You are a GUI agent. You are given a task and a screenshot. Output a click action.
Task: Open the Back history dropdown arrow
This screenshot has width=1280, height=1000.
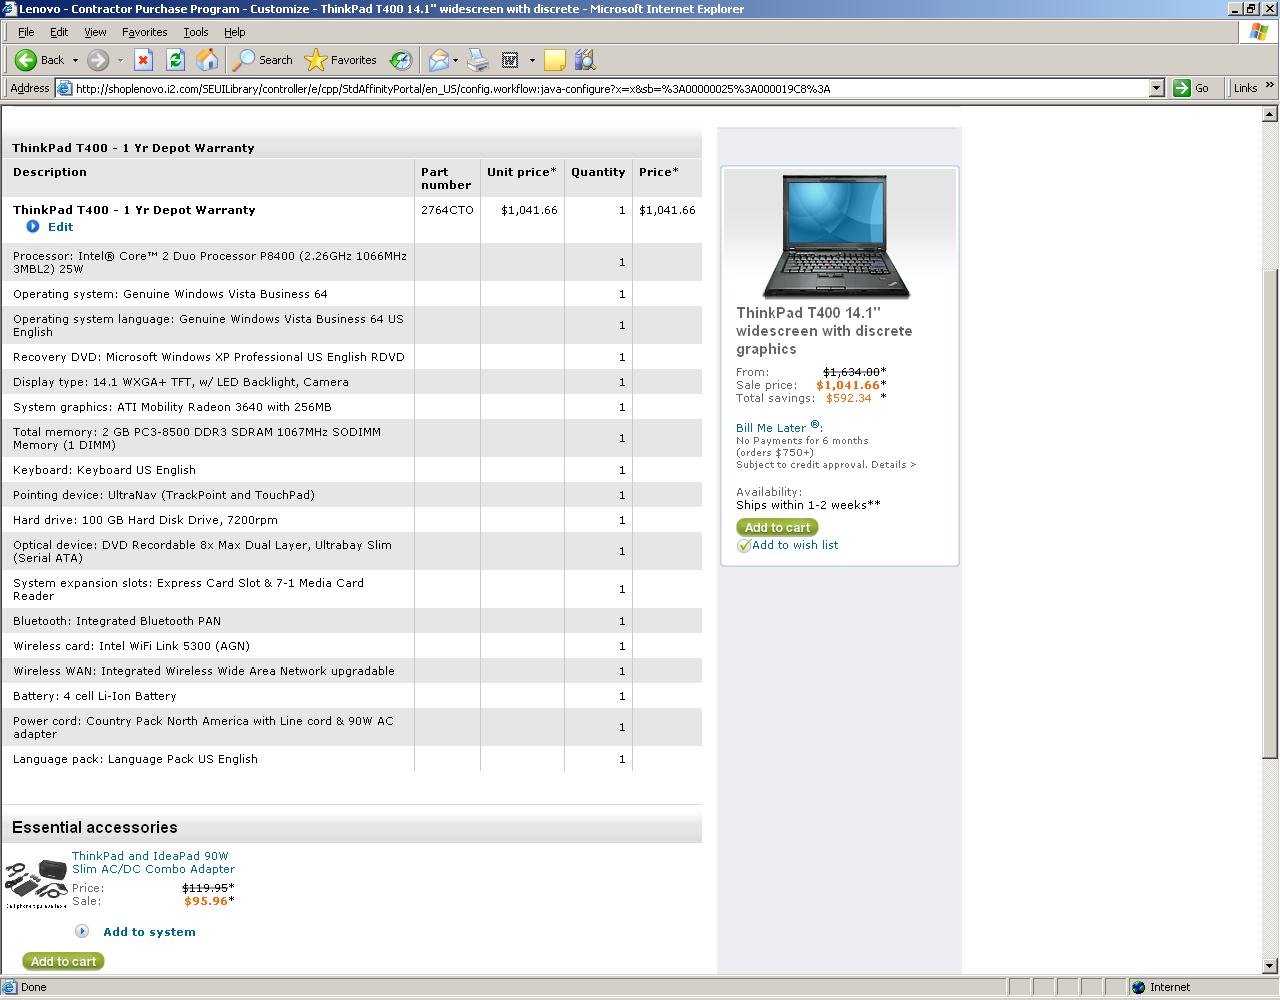pyautogui.click(x=75, y=60)
